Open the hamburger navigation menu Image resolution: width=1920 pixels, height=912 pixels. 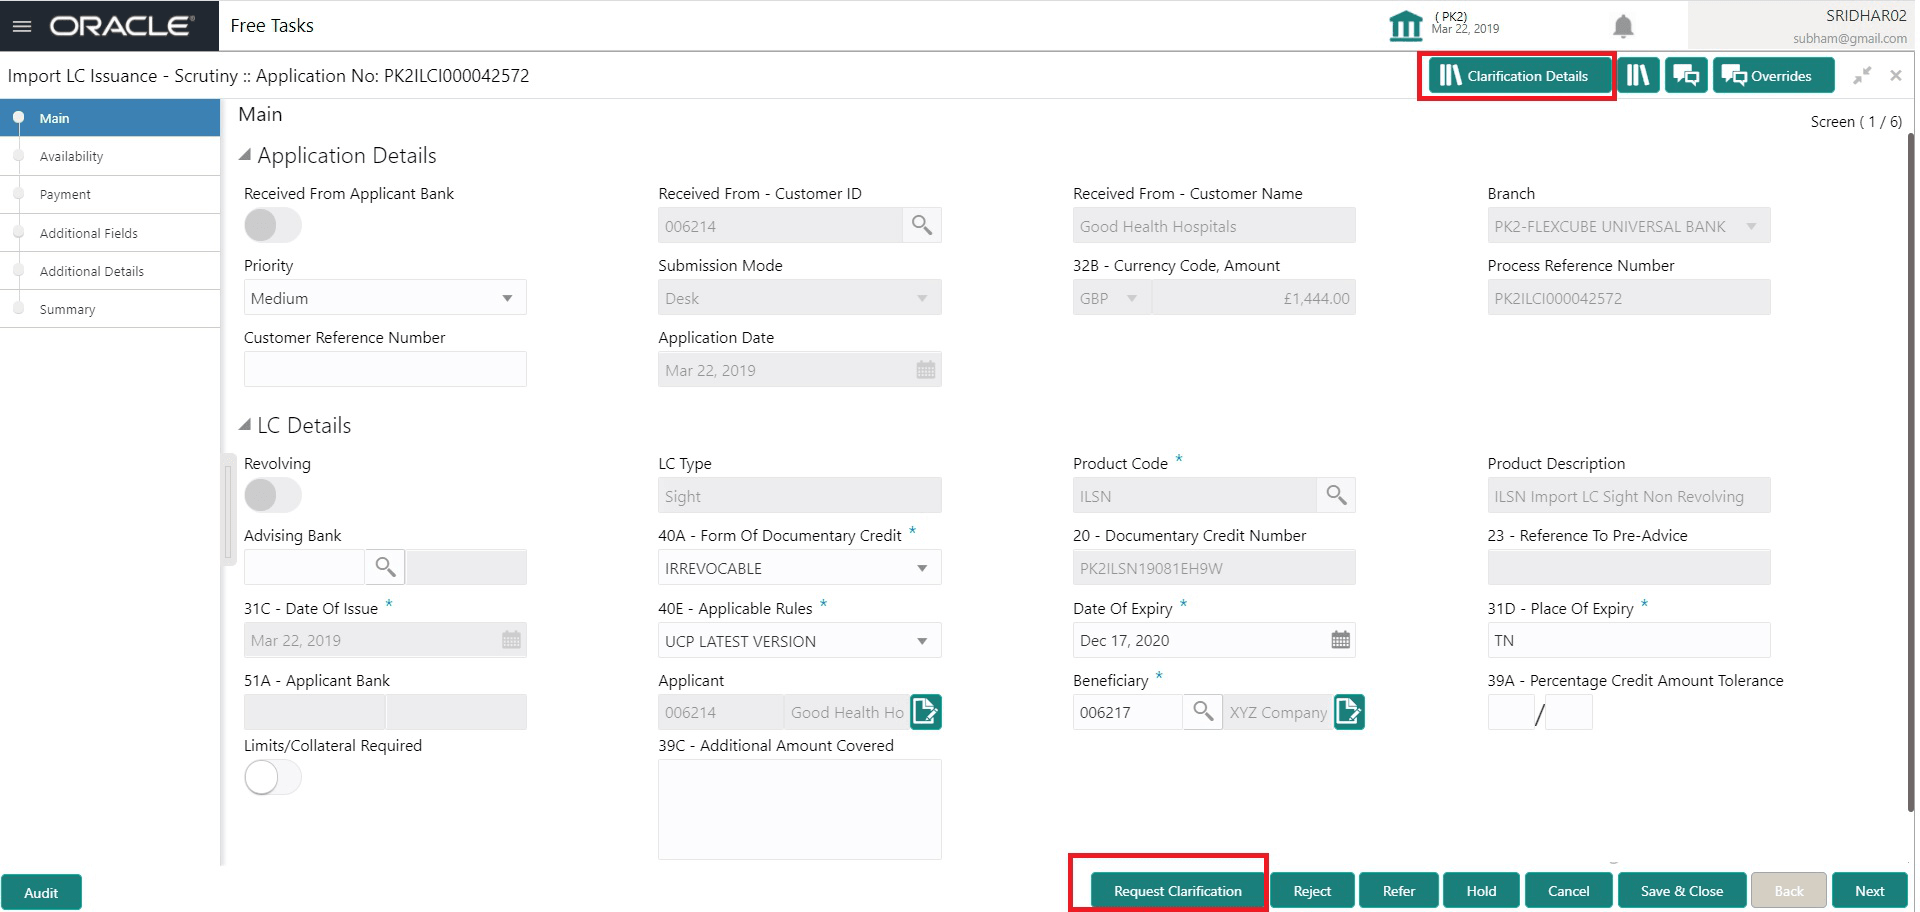pyautogui.click(x=21, y=26)
